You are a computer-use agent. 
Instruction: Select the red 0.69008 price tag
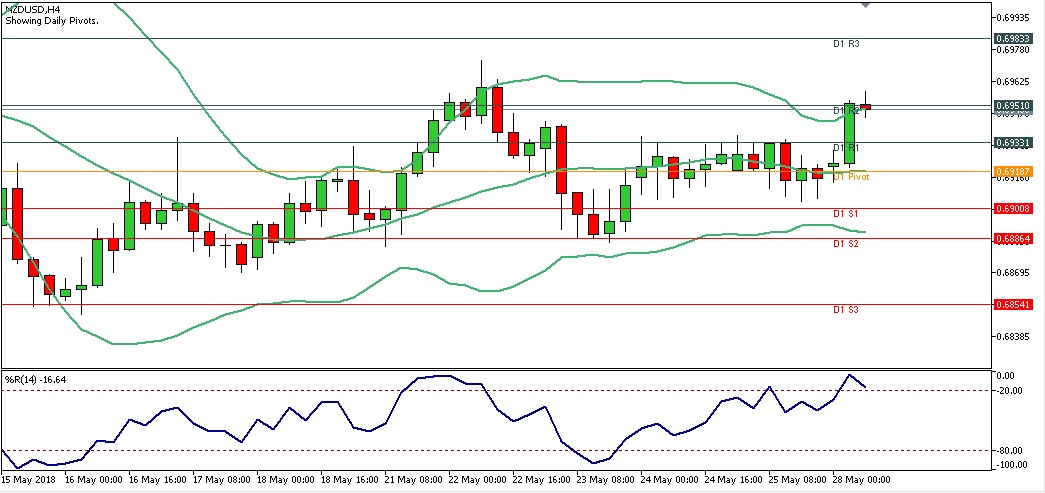(x=1014, y=209)
